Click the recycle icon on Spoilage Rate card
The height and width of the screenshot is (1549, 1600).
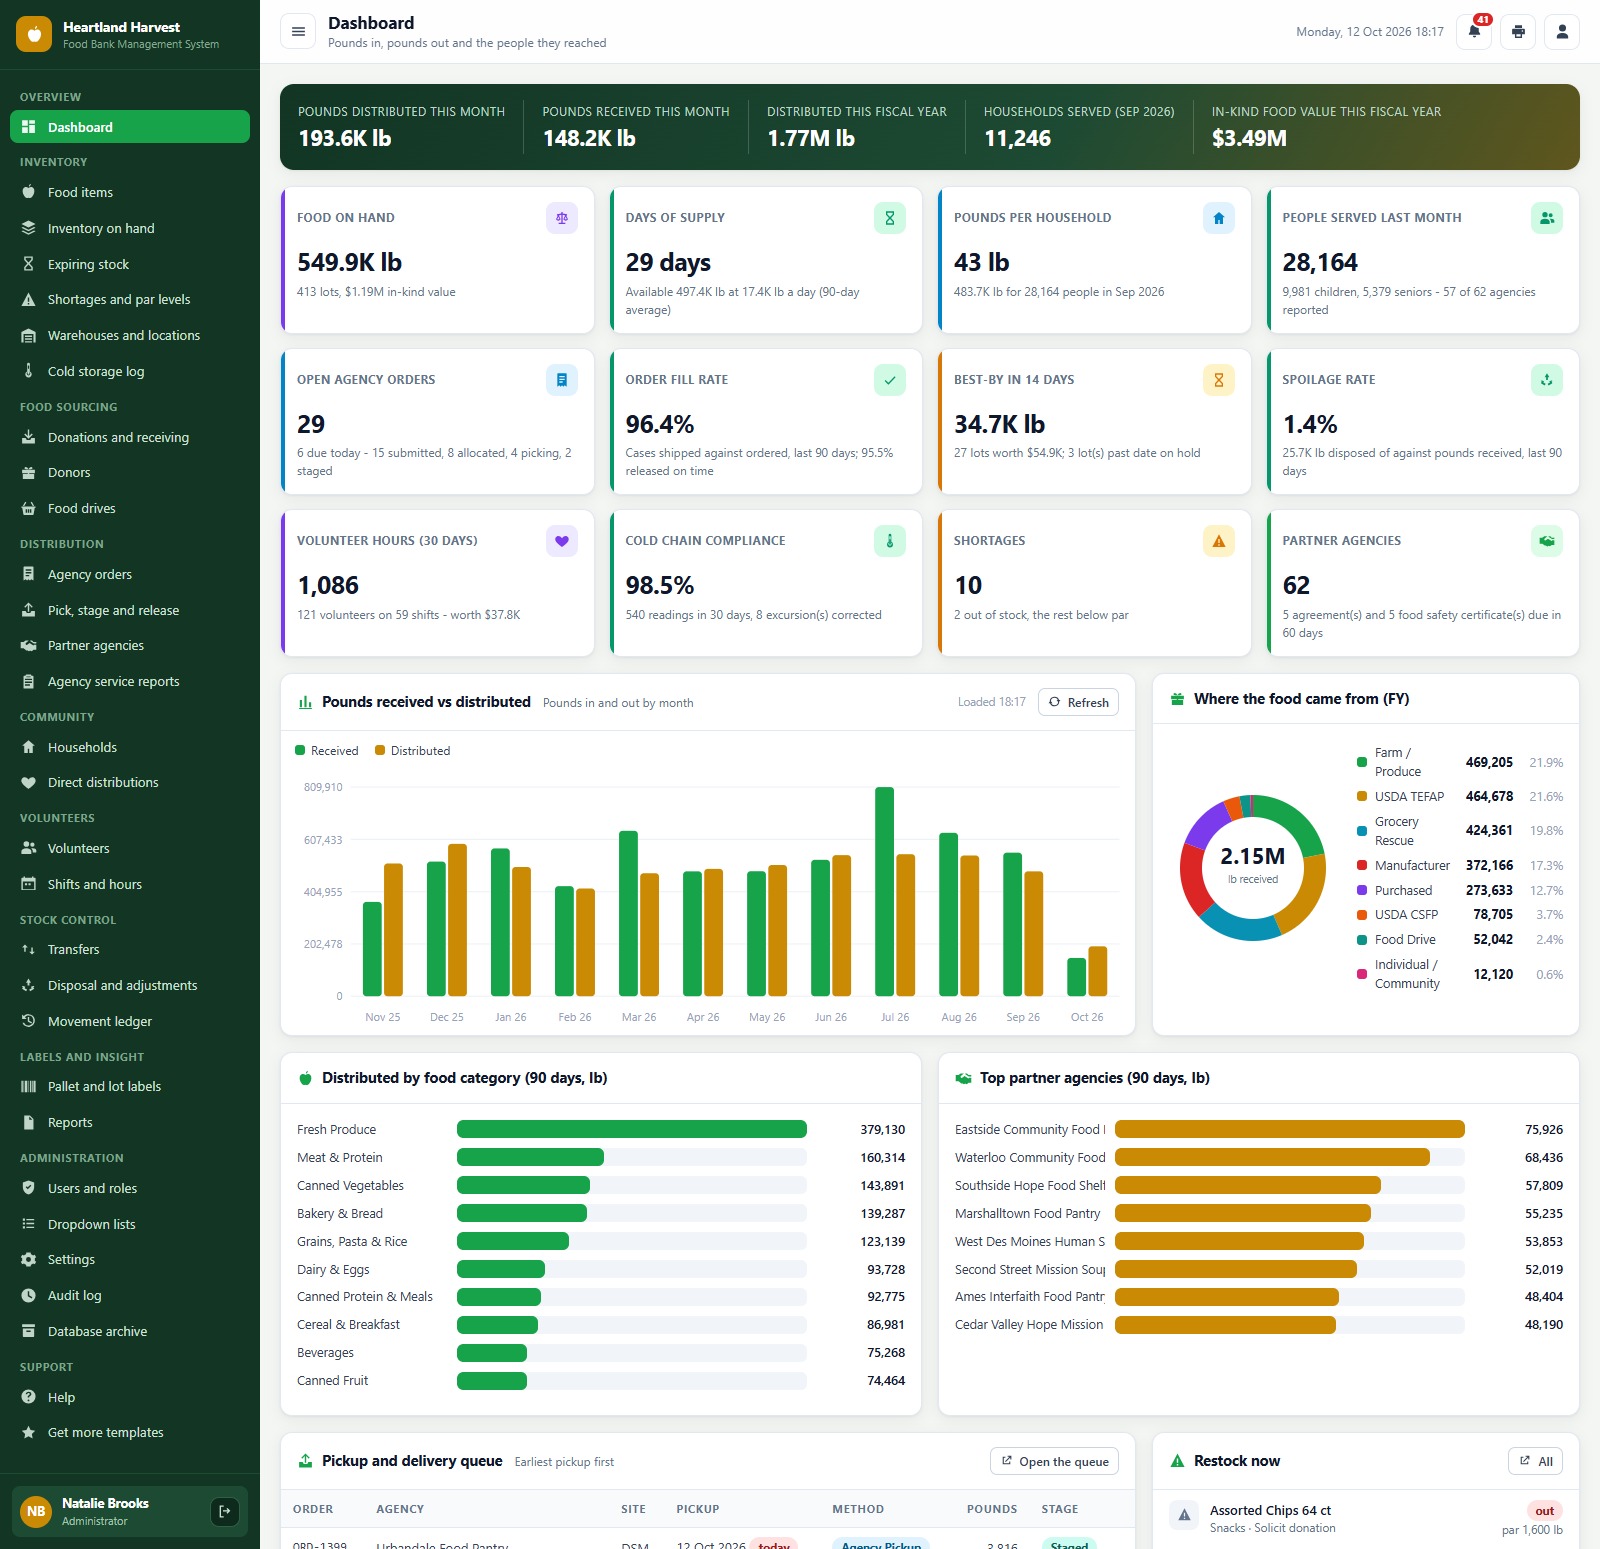(x=1547, y=380)
